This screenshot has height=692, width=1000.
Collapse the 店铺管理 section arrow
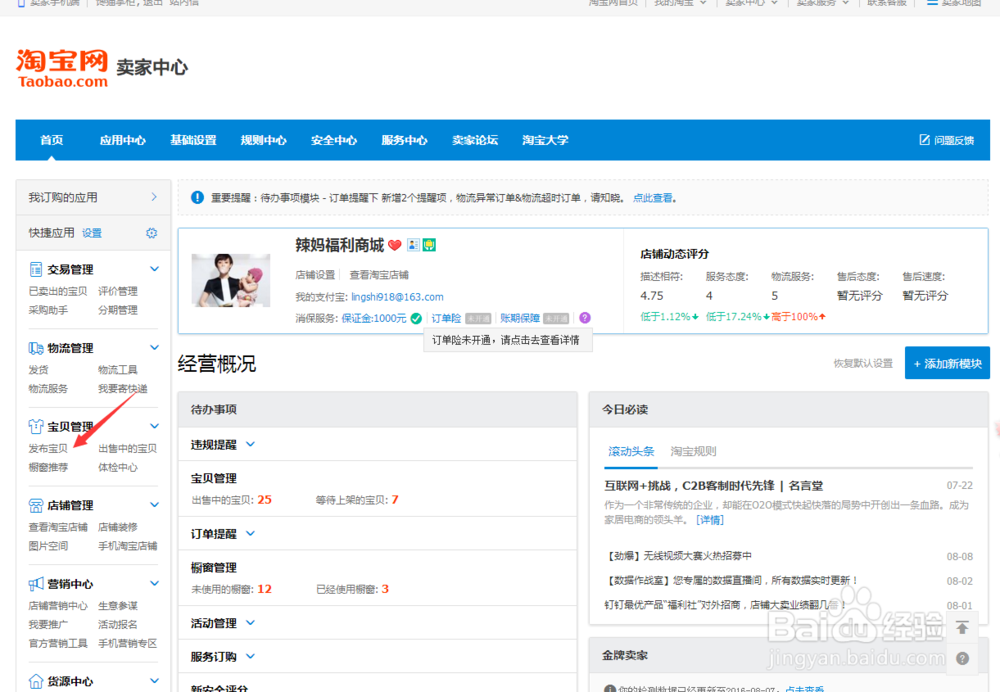pos(154,504)
